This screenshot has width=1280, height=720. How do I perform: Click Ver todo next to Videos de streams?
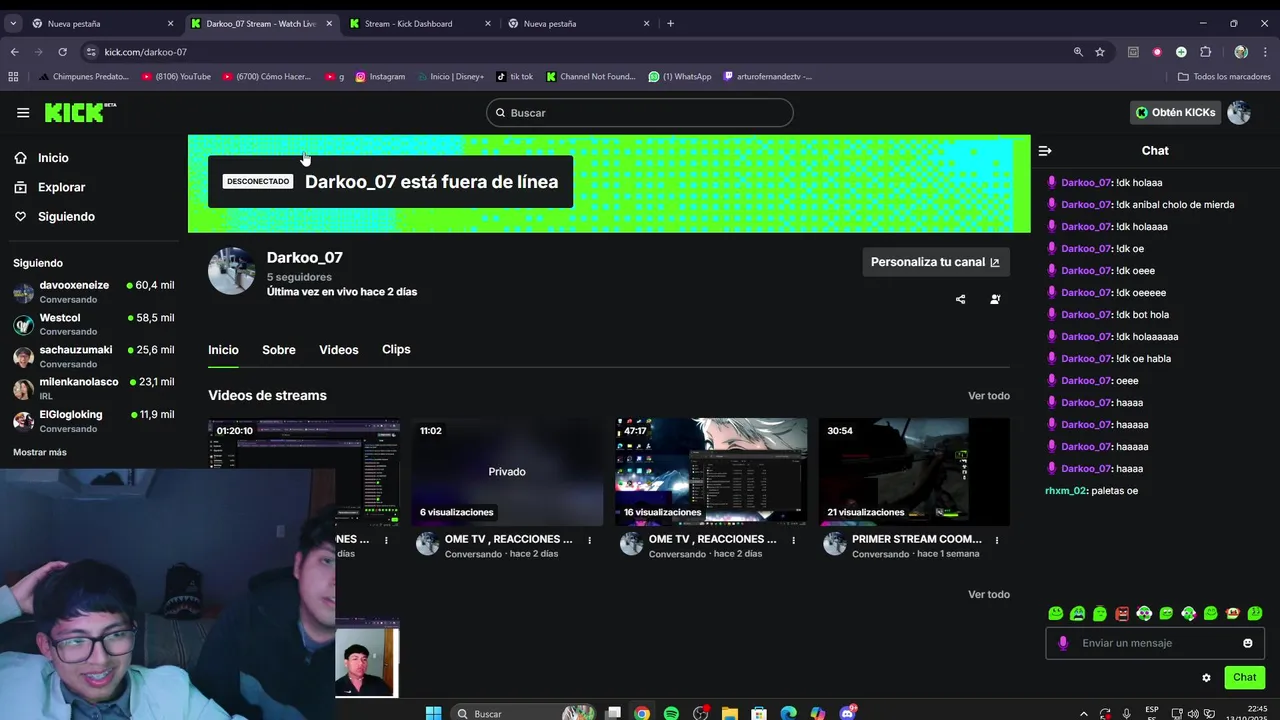click(989, 396)
